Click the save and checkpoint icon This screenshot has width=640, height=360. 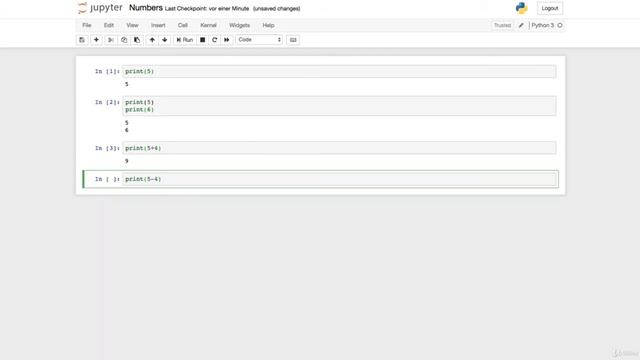82,40
